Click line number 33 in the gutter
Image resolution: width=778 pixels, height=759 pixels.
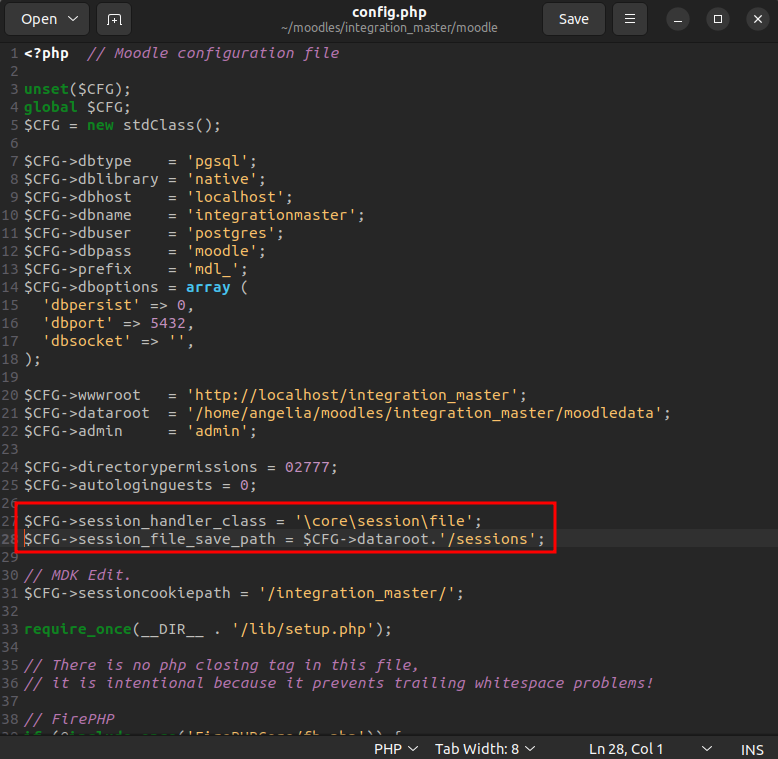pos(10,629)
